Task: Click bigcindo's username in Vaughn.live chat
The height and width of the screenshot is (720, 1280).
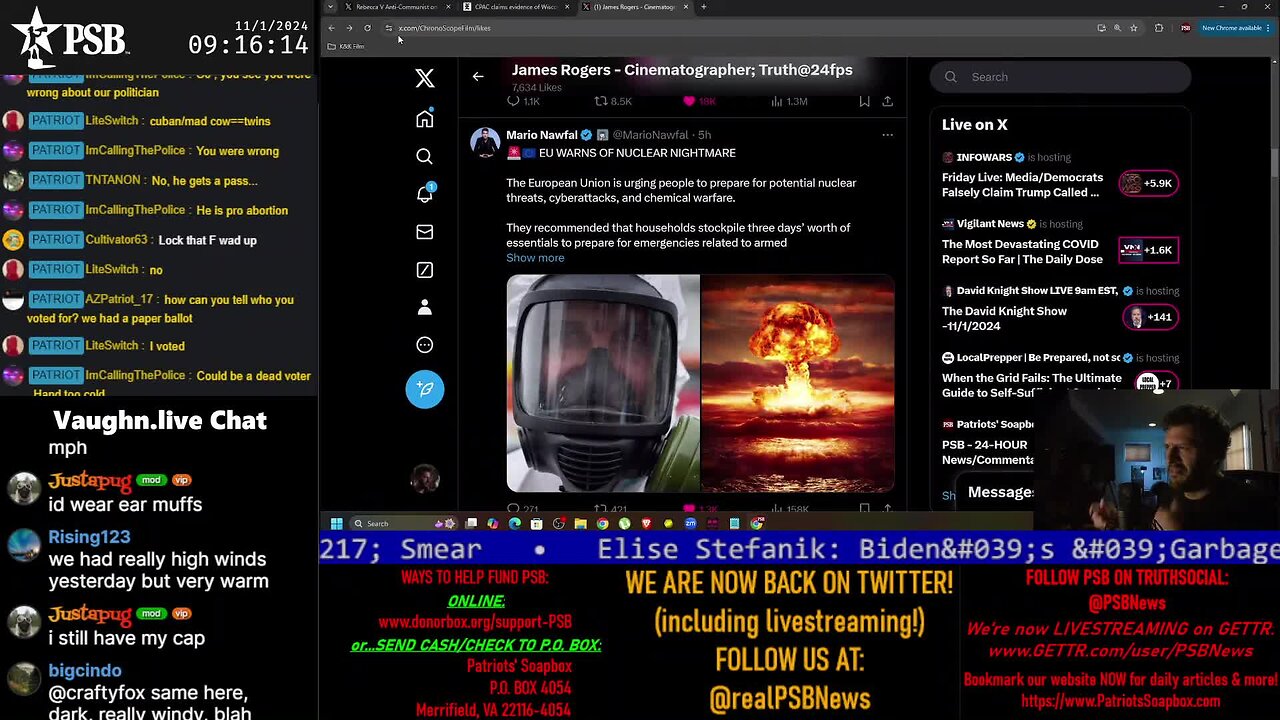Action: click(85, 671)
